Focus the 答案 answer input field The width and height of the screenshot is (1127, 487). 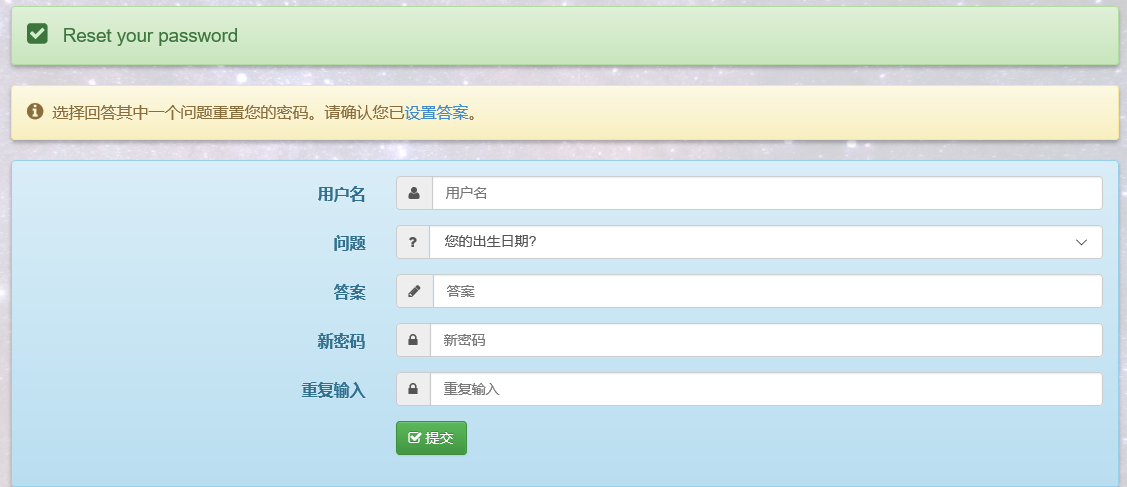point(766,291)
